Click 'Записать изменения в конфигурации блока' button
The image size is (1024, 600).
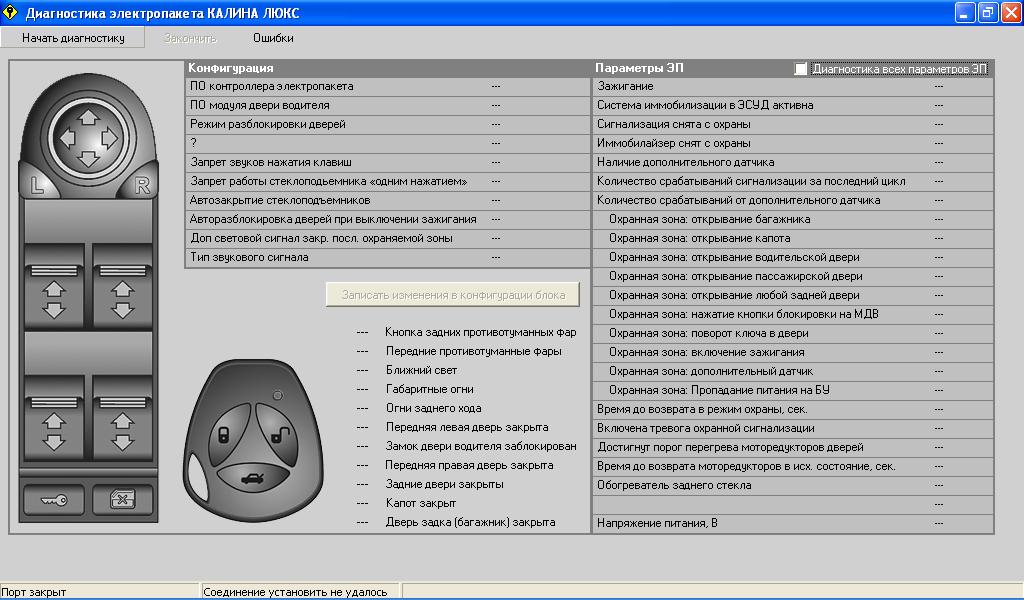[453, 295]
